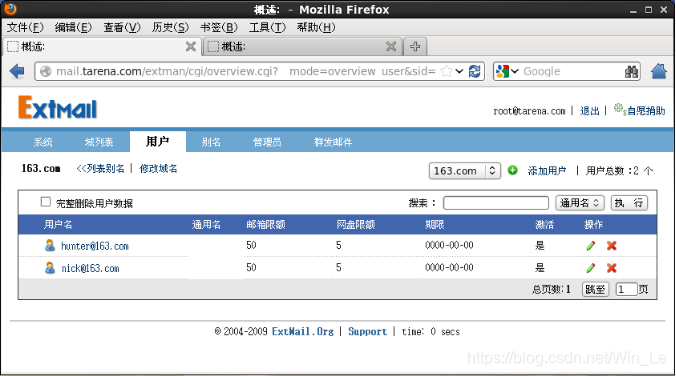Click the ExtMail logo
This screenshot has height=376, width=676.
click(x=57, y=108)
